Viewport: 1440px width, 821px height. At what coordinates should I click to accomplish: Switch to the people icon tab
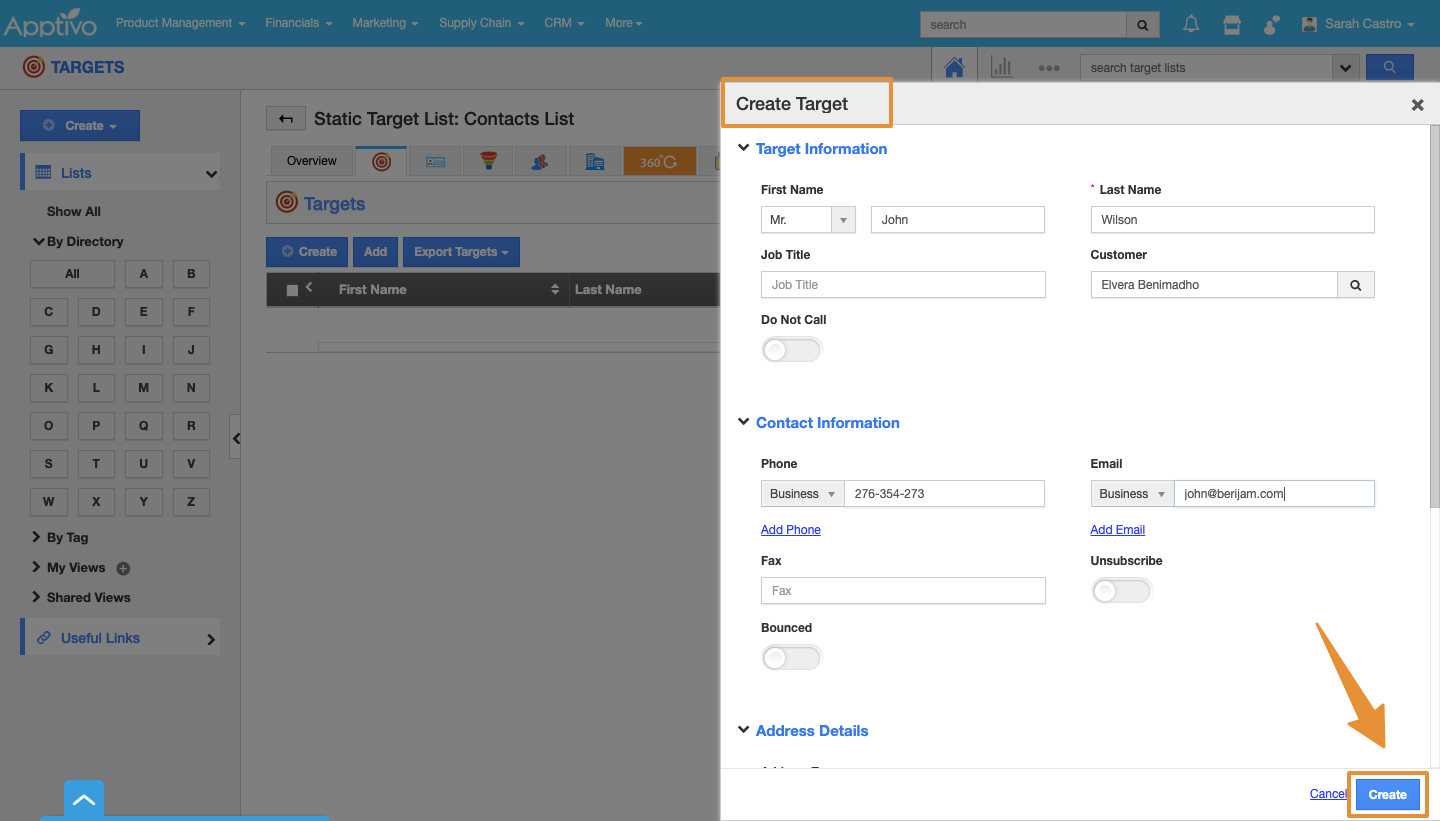pyautogui.click(x=541, y=161)
